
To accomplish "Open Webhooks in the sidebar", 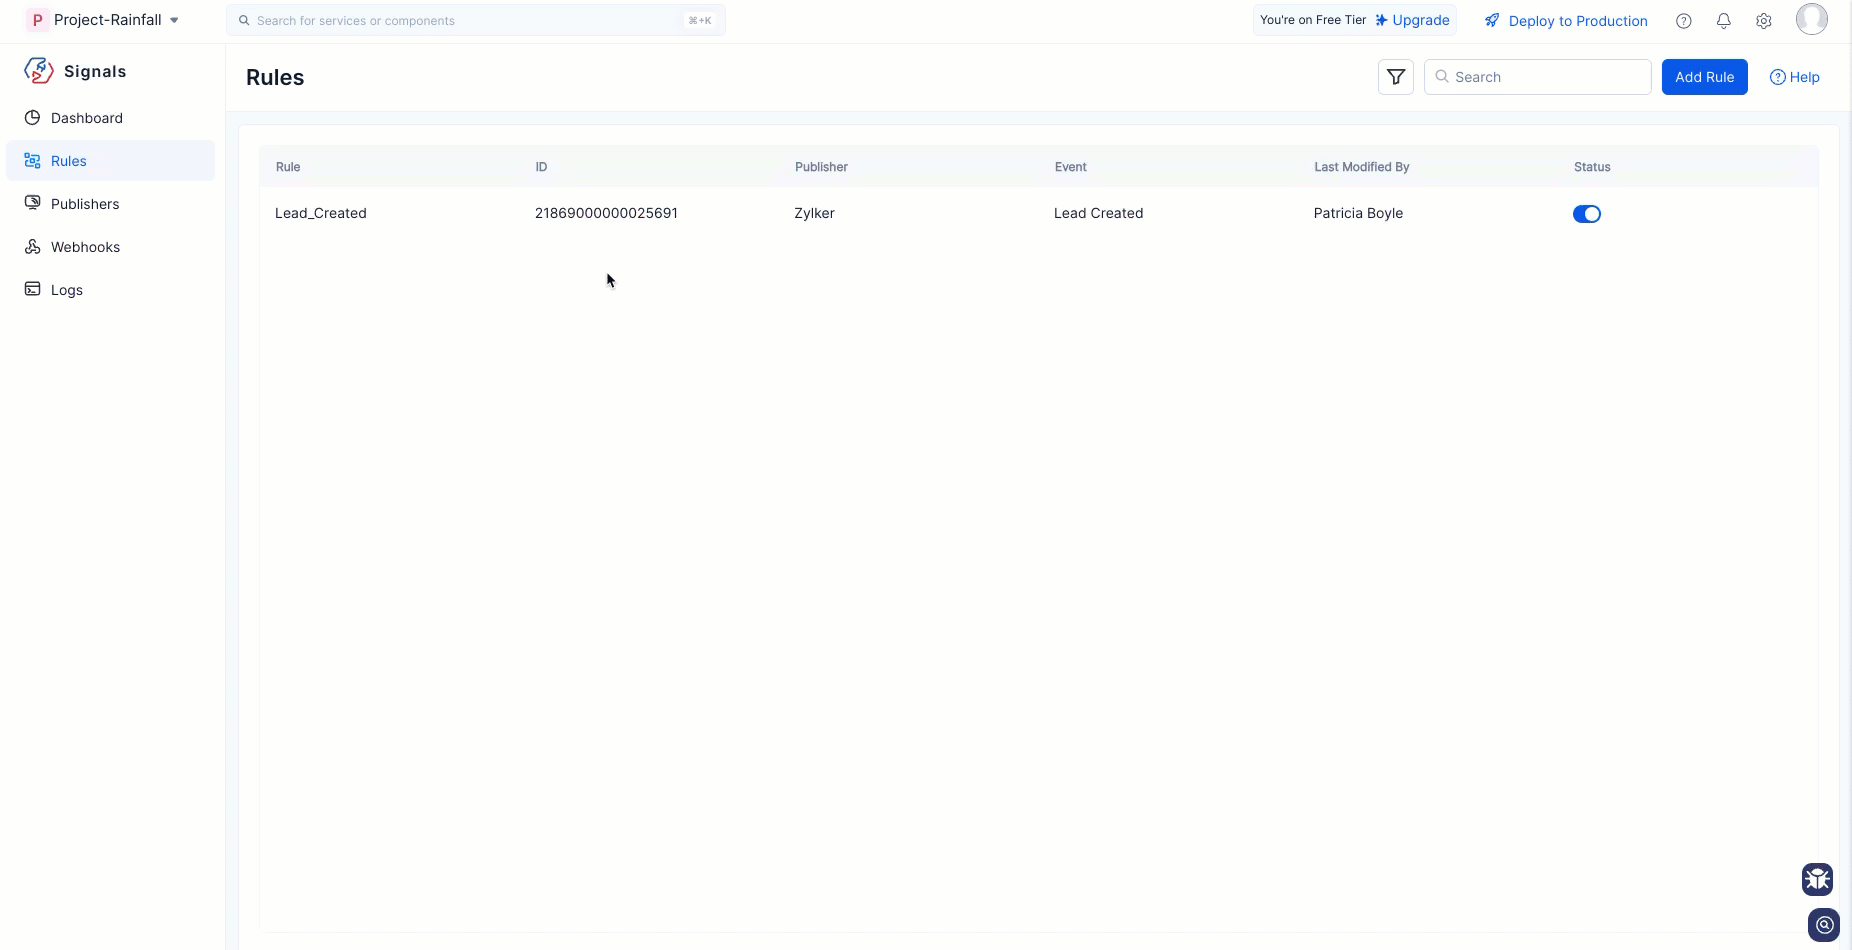I will pyautogui.click(x=110, y=247).
